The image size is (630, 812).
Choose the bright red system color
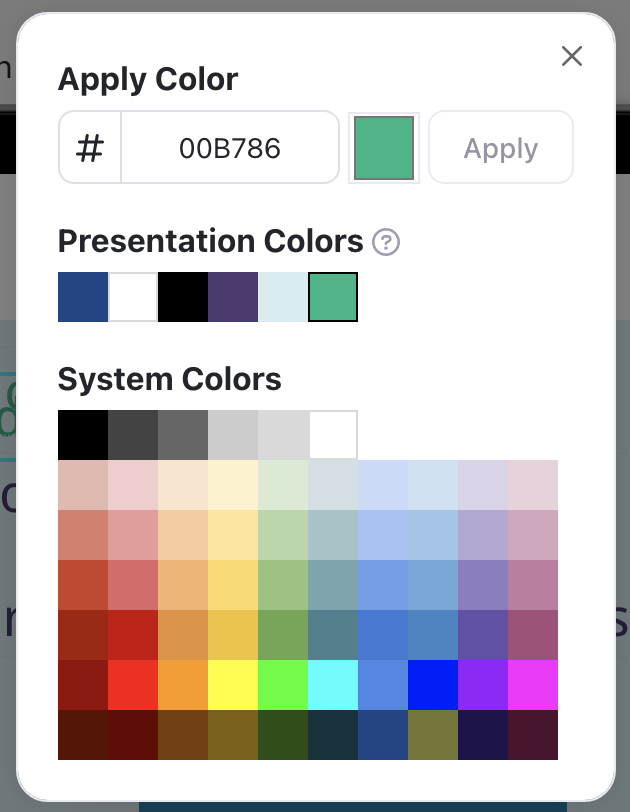133,685
